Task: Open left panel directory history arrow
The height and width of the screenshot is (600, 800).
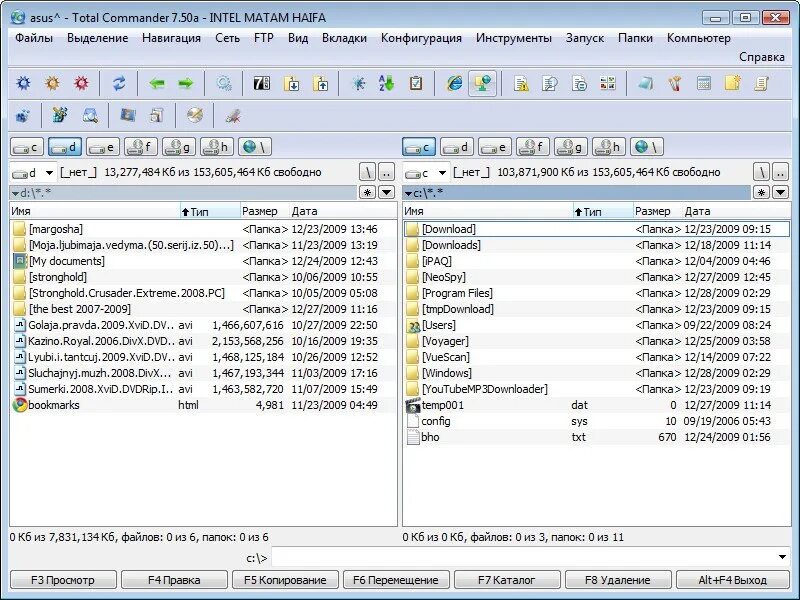Action: pos(387,192)
